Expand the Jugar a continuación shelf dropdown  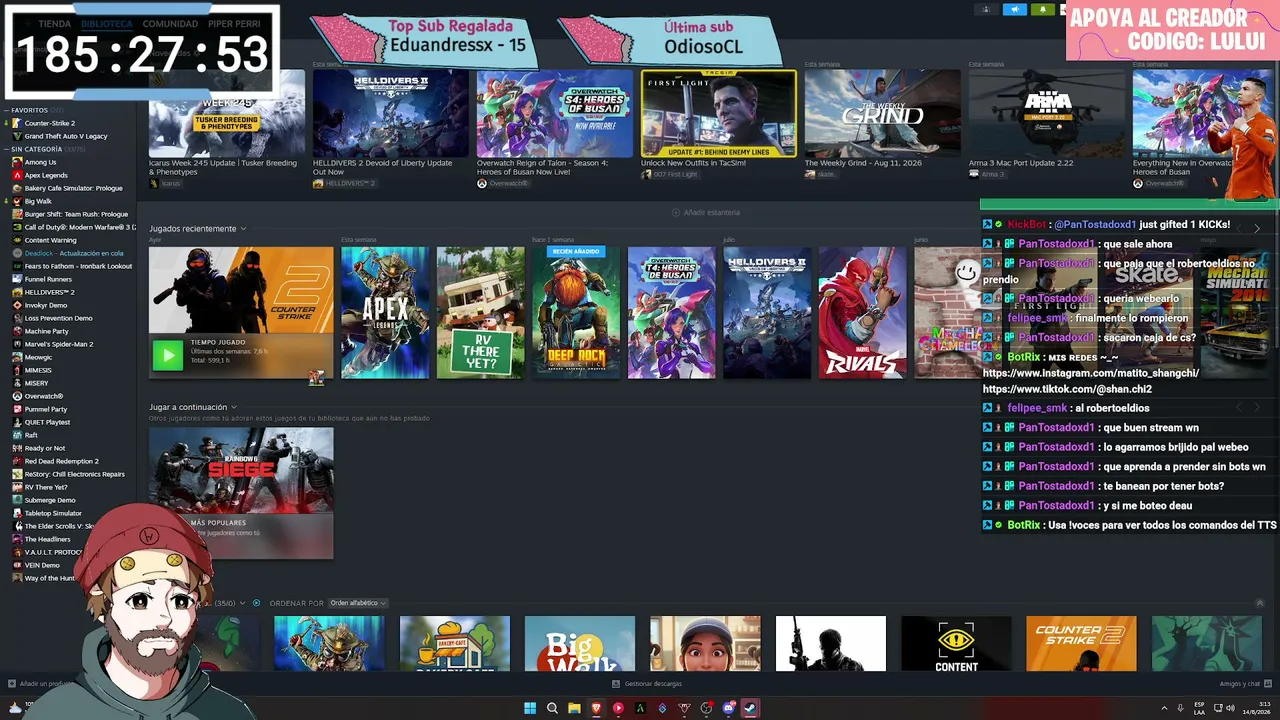click(x=234, y=407)
